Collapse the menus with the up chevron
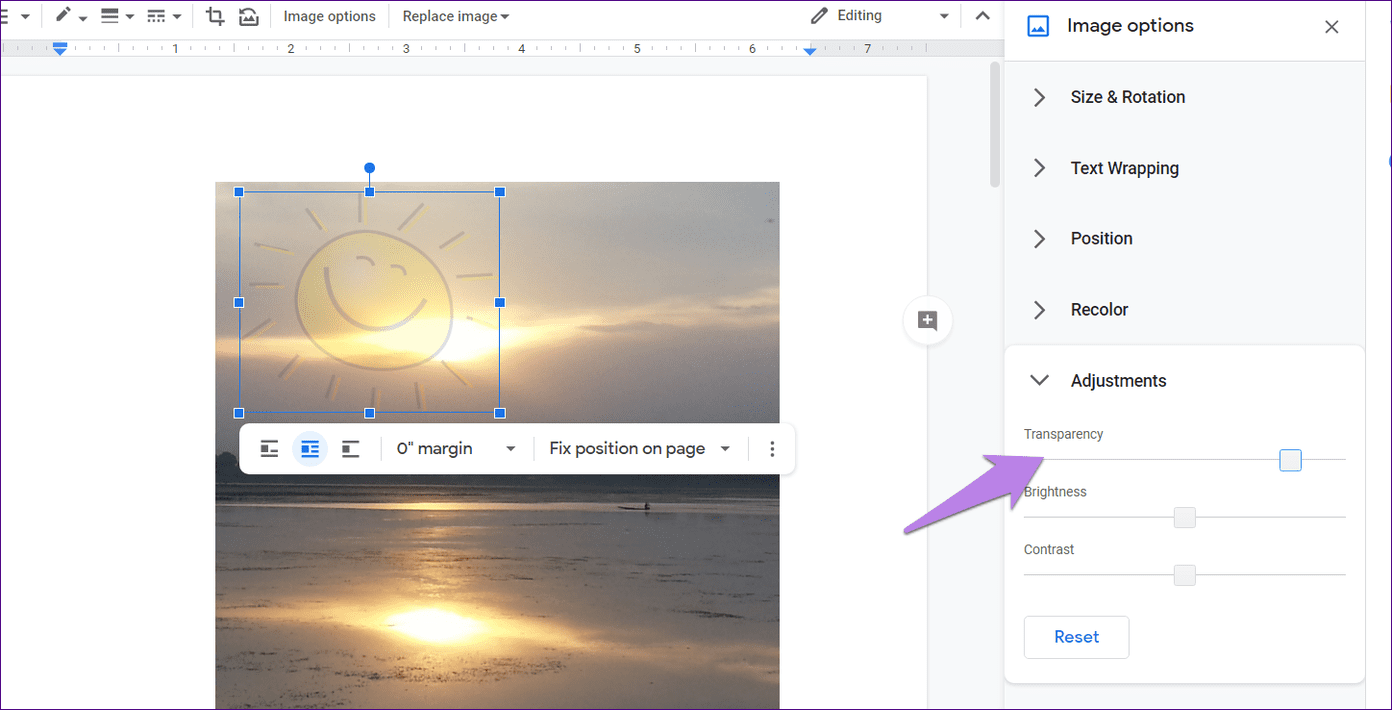Viewport: 1392px width, 710px height. click(x=982, y=16)
